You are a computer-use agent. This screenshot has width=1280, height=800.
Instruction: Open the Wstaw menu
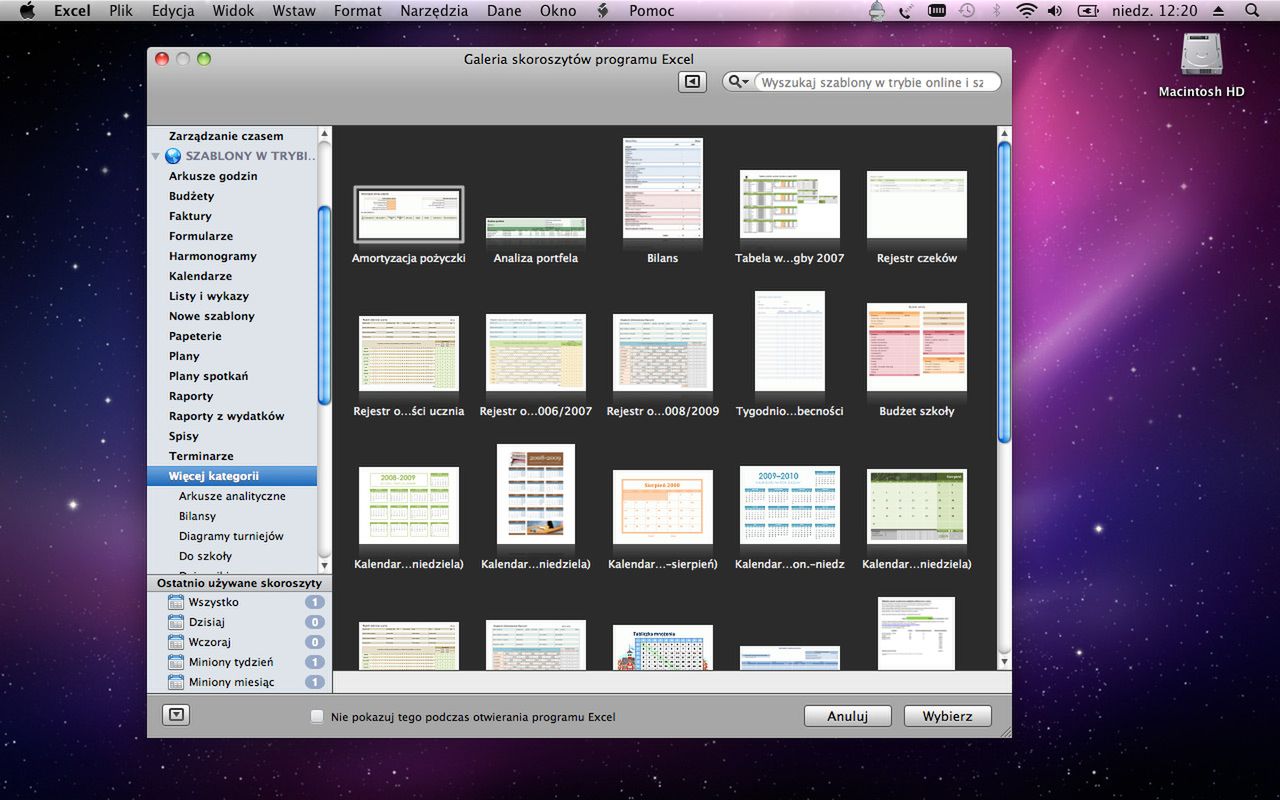point(293,11)
